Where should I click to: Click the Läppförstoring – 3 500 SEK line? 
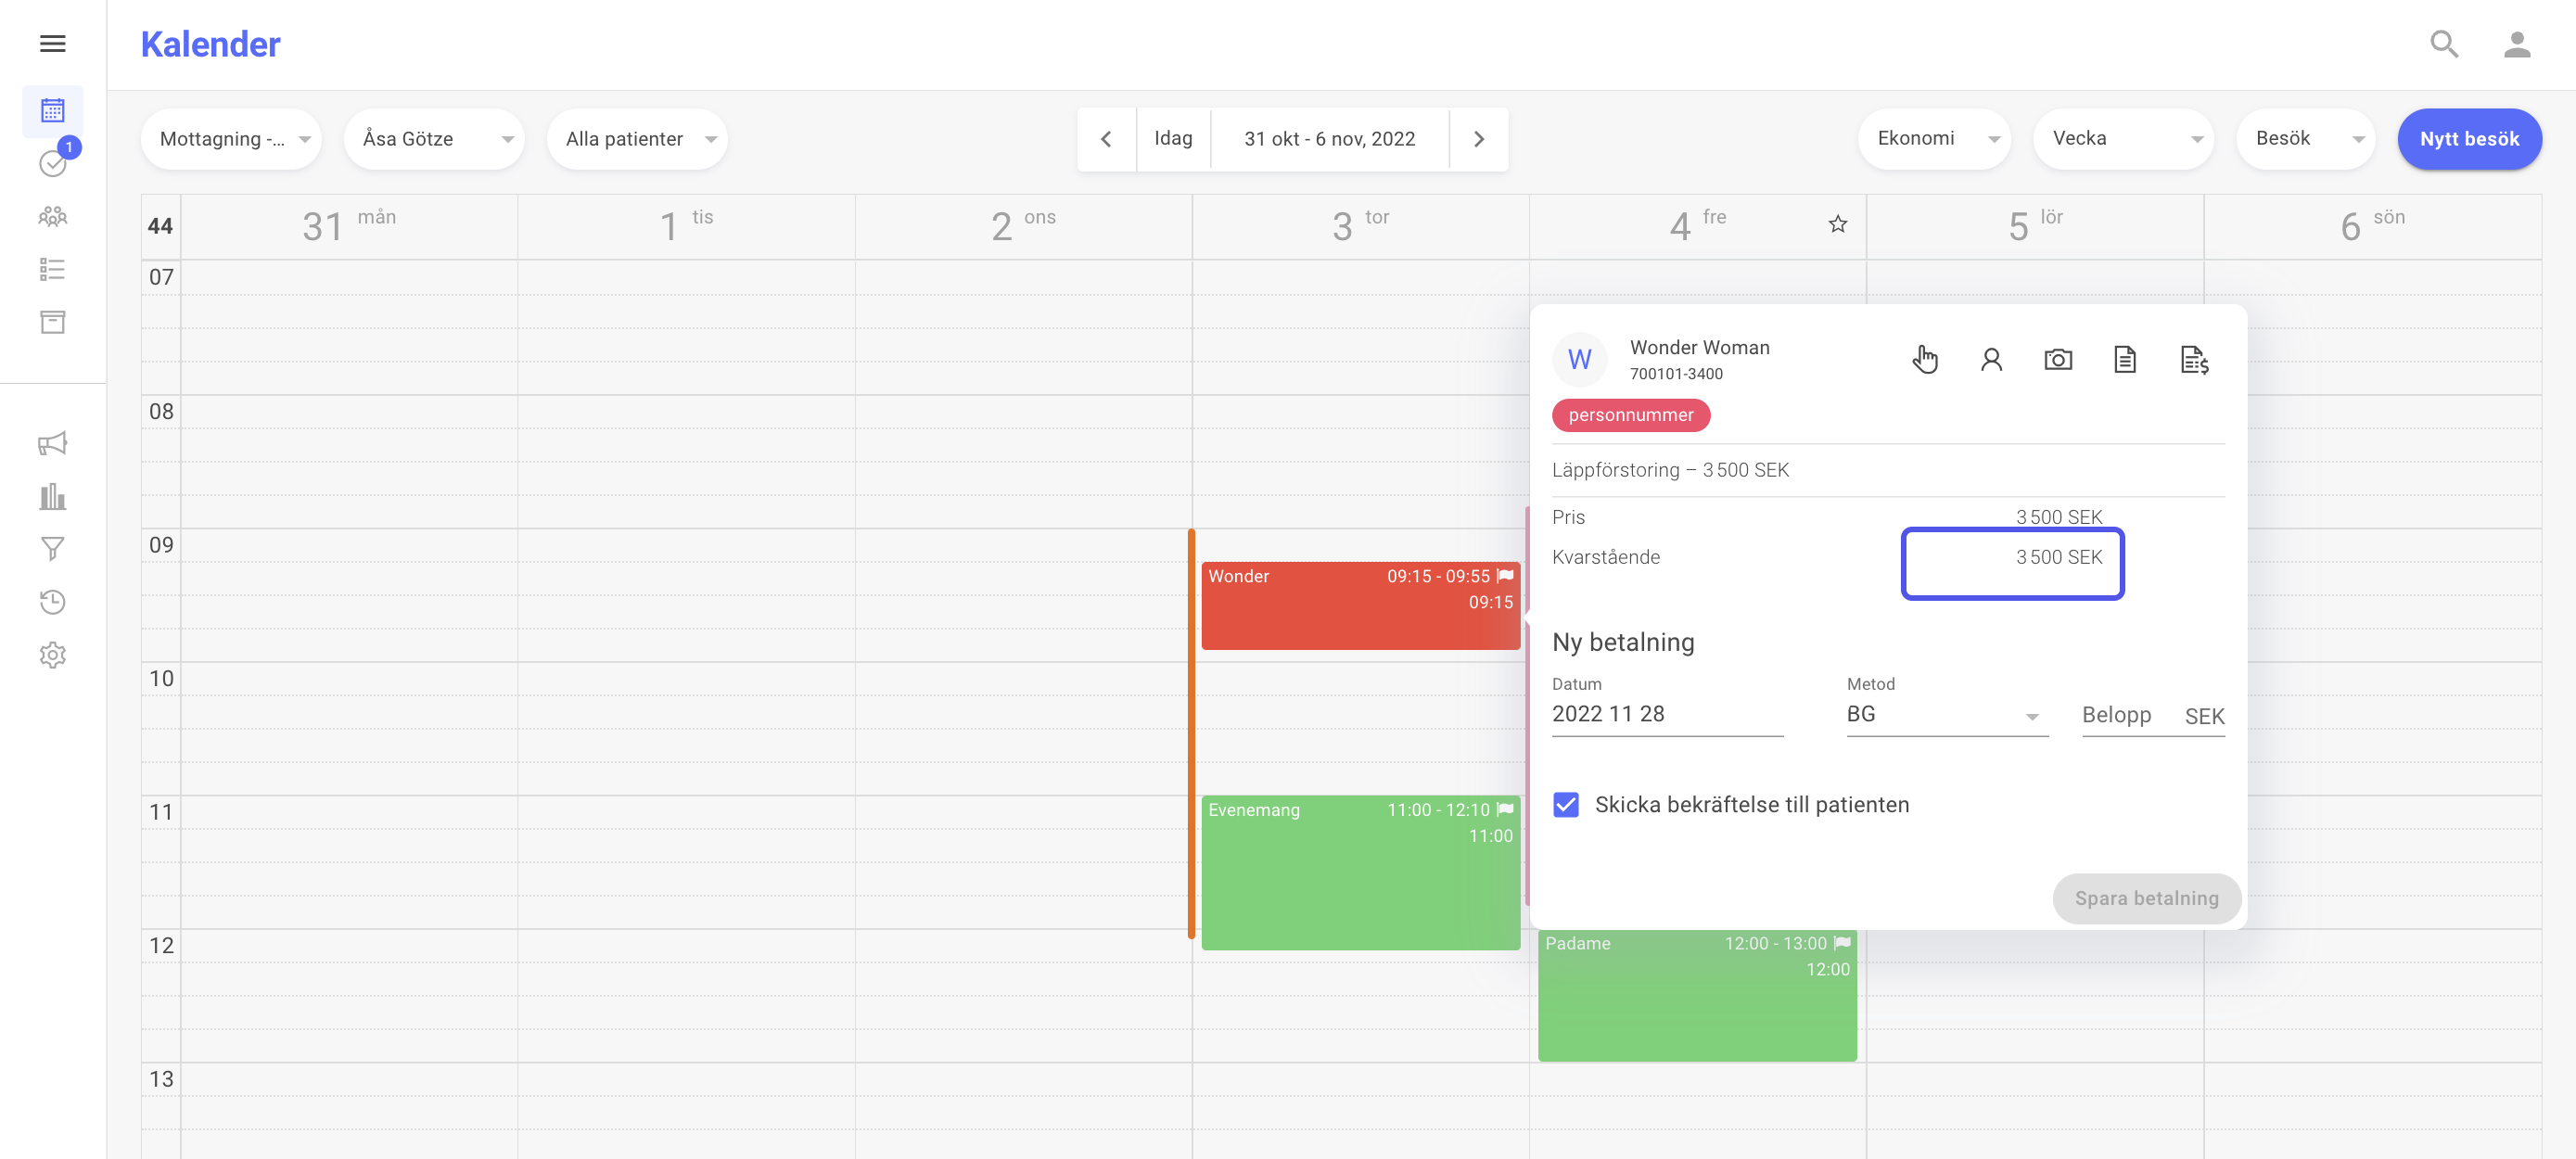coord(1670,470)
